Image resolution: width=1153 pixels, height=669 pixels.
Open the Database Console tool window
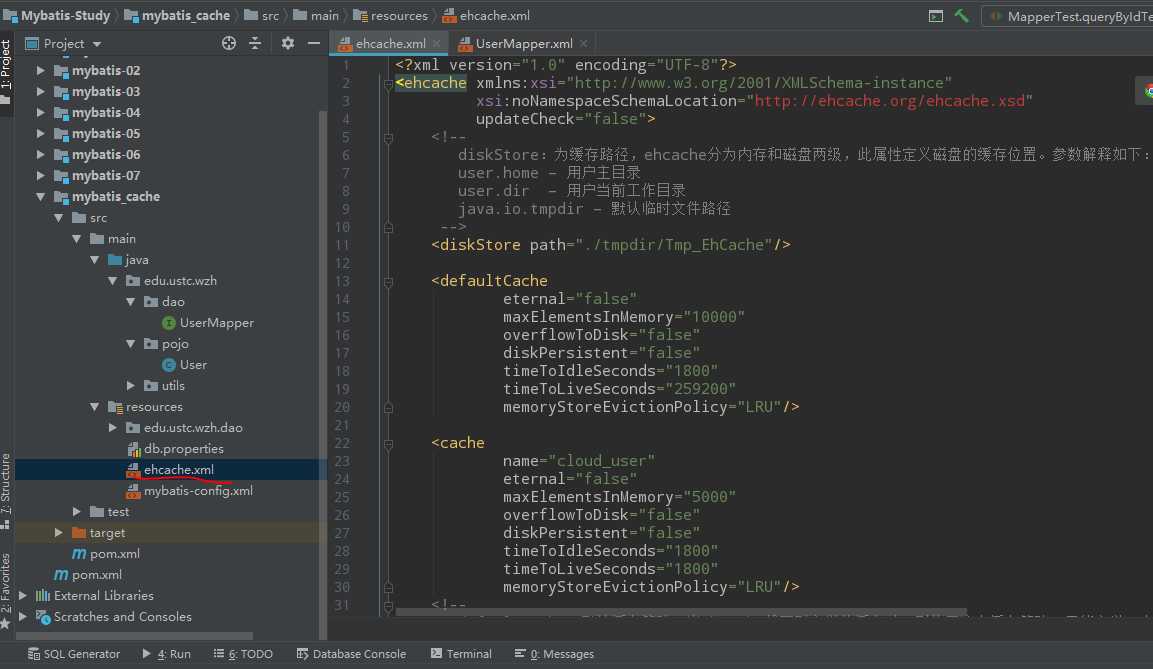tap(351, 654)
